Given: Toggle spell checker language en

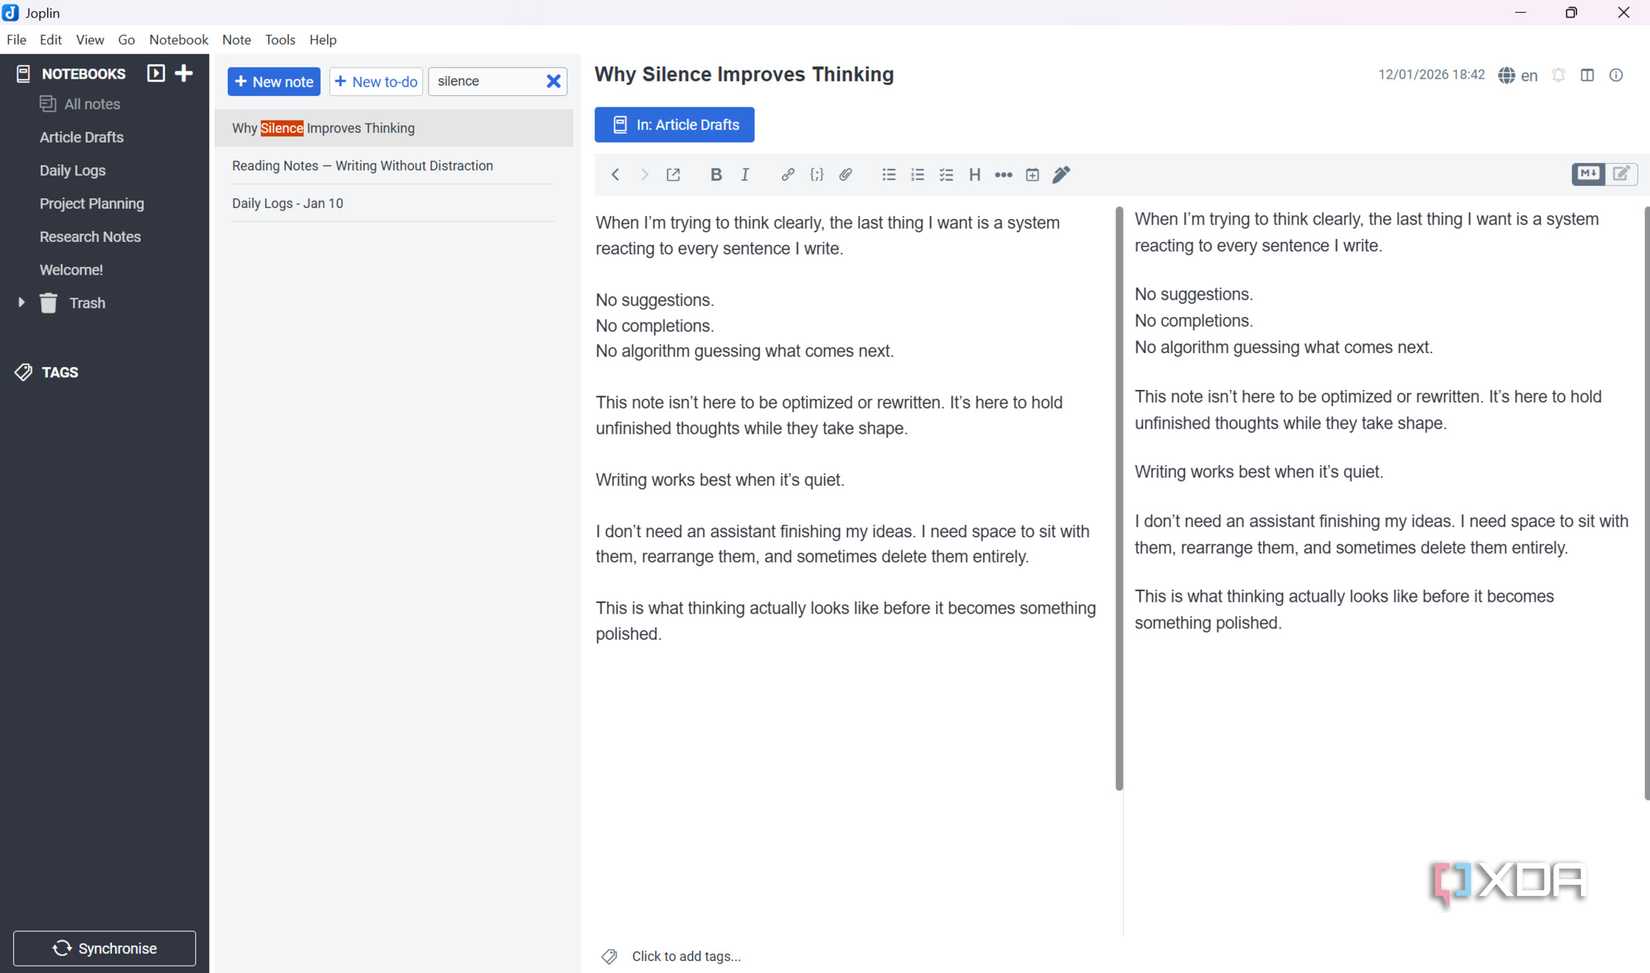Looking at the screenshot, I should click(x=1518, y=75).
